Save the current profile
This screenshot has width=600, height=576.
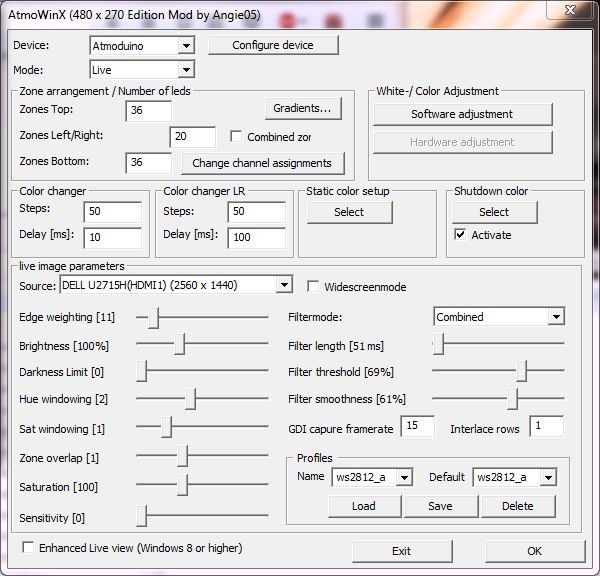[440, 506]
